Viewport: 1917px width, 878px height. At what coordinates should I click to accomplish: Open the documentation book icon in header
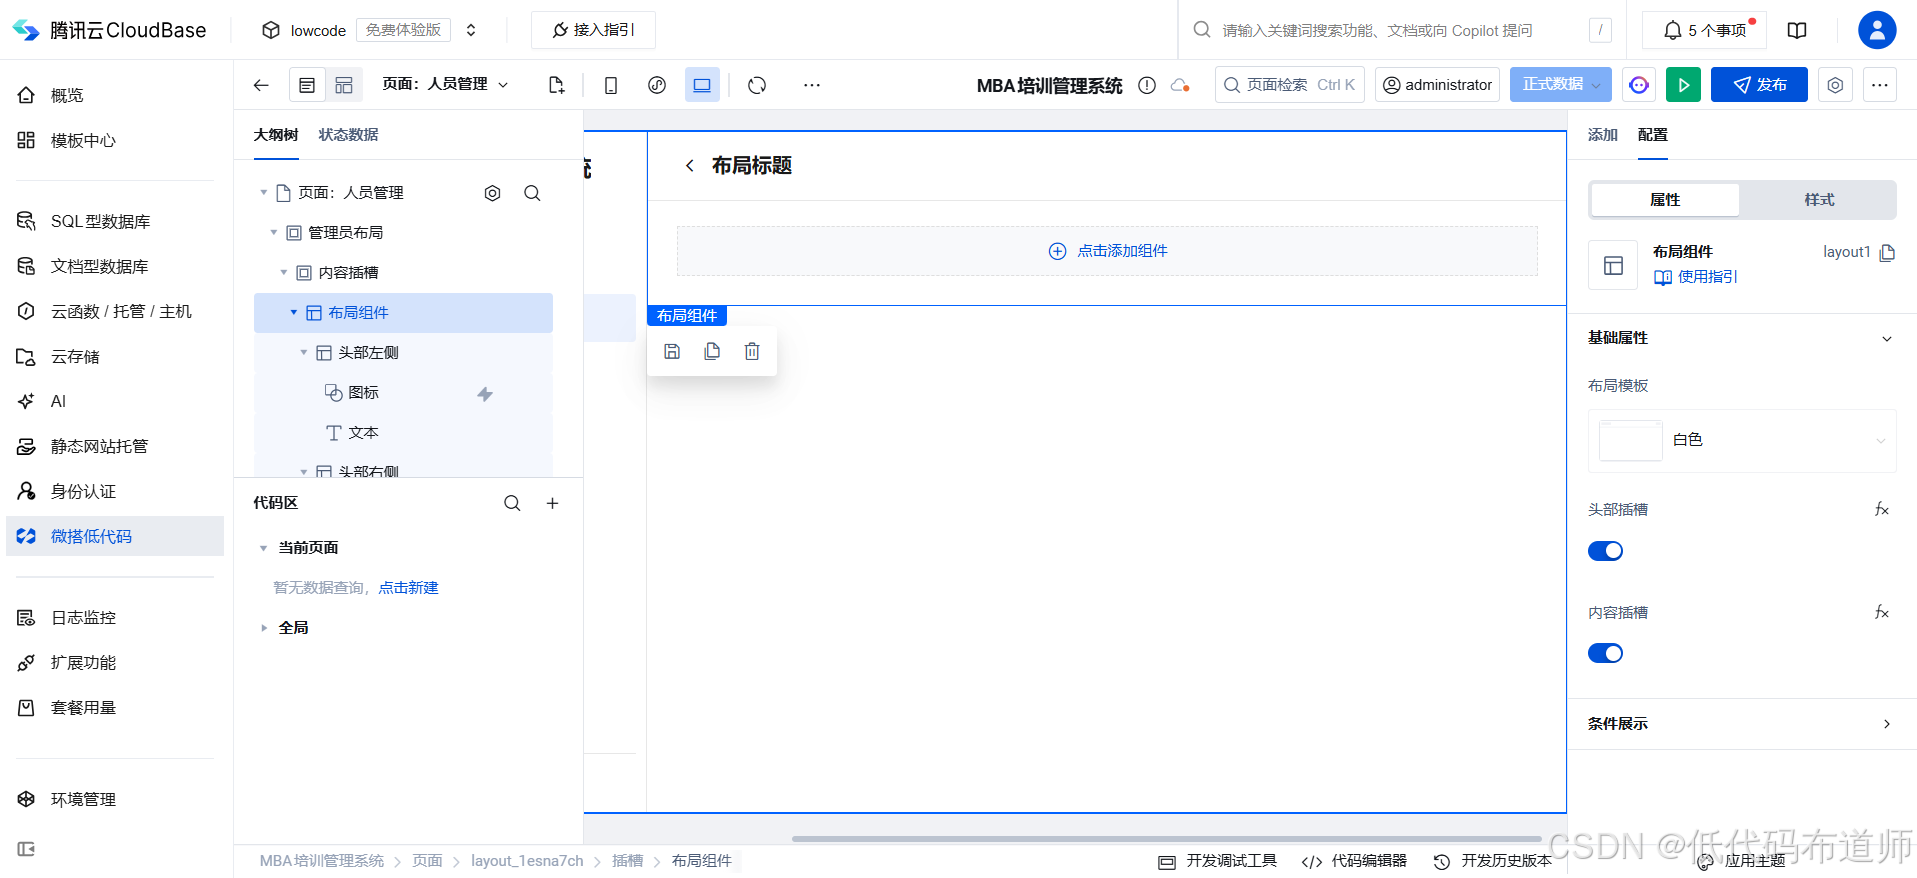[x=1797, y=30]
